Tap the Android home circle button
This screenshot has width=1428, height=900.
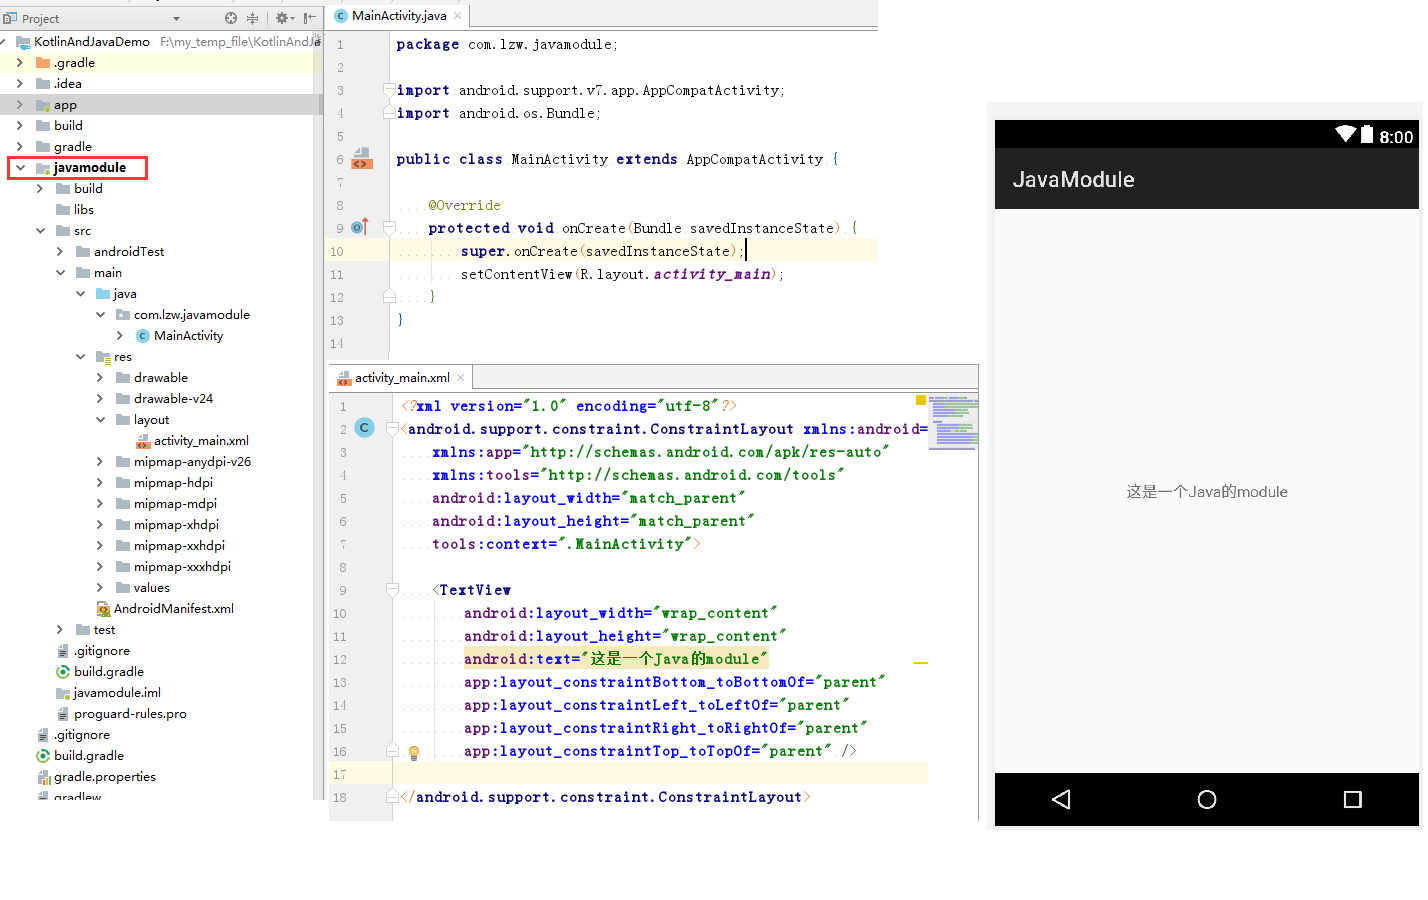coord(1207,799)
